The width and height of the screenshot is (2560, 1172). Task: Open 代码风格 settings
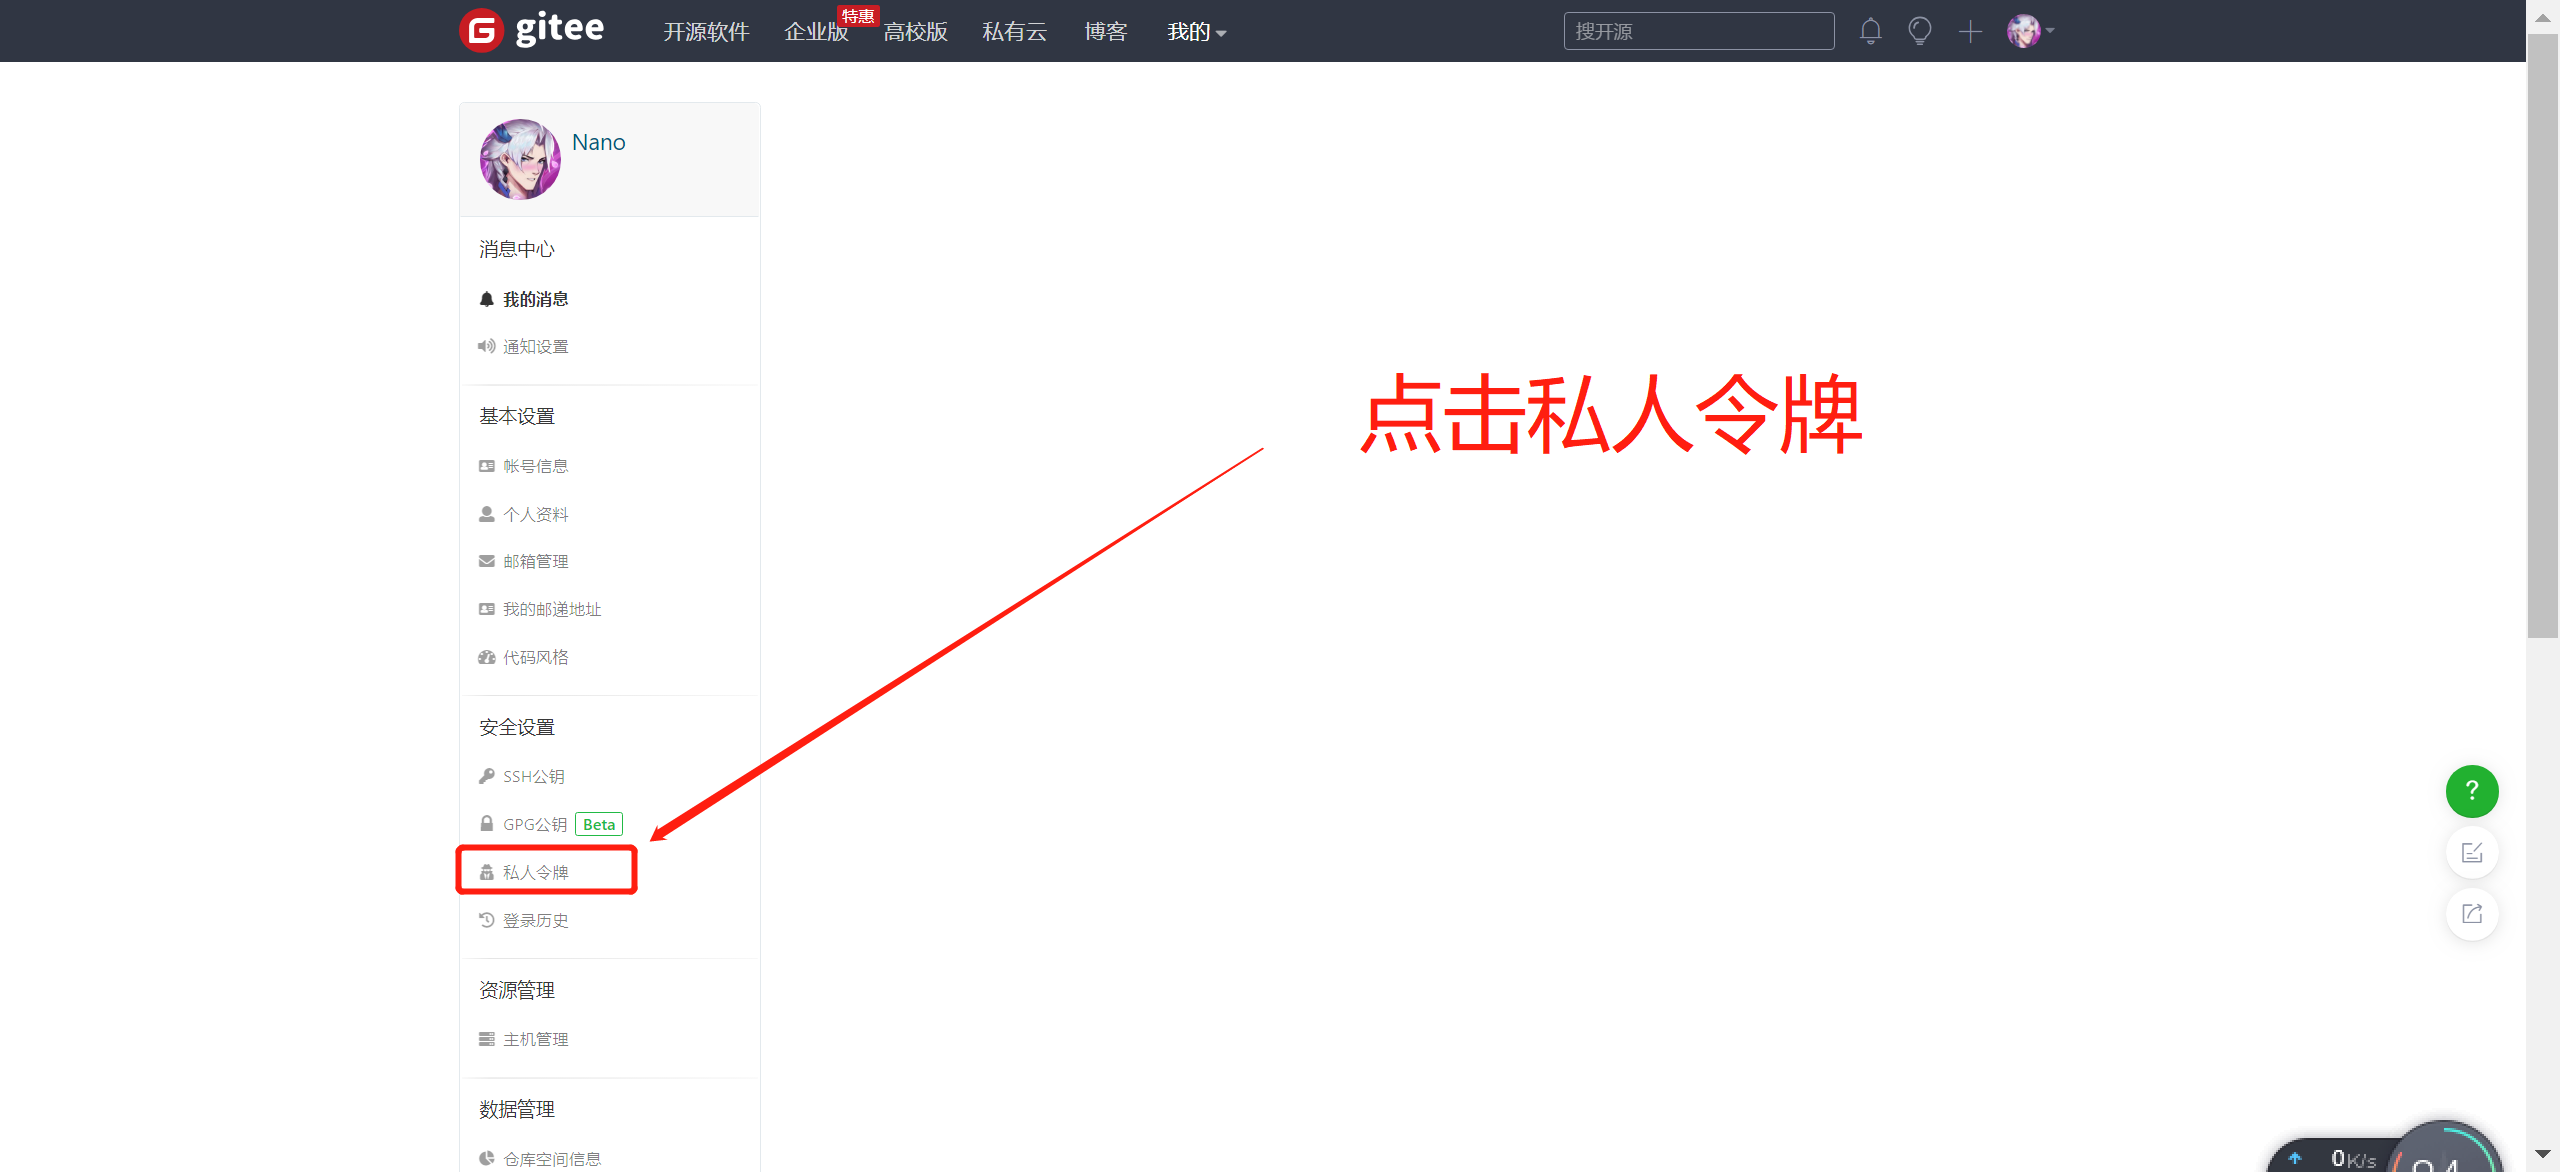click(x=535, y=657)
